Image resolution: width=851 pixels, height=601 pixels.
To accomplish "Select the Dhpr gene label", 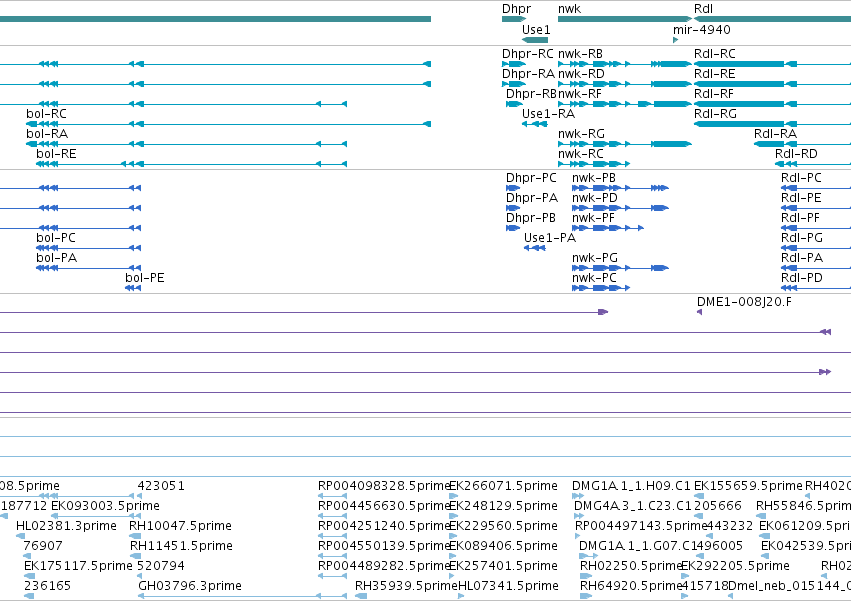I will tap(516, 9).
